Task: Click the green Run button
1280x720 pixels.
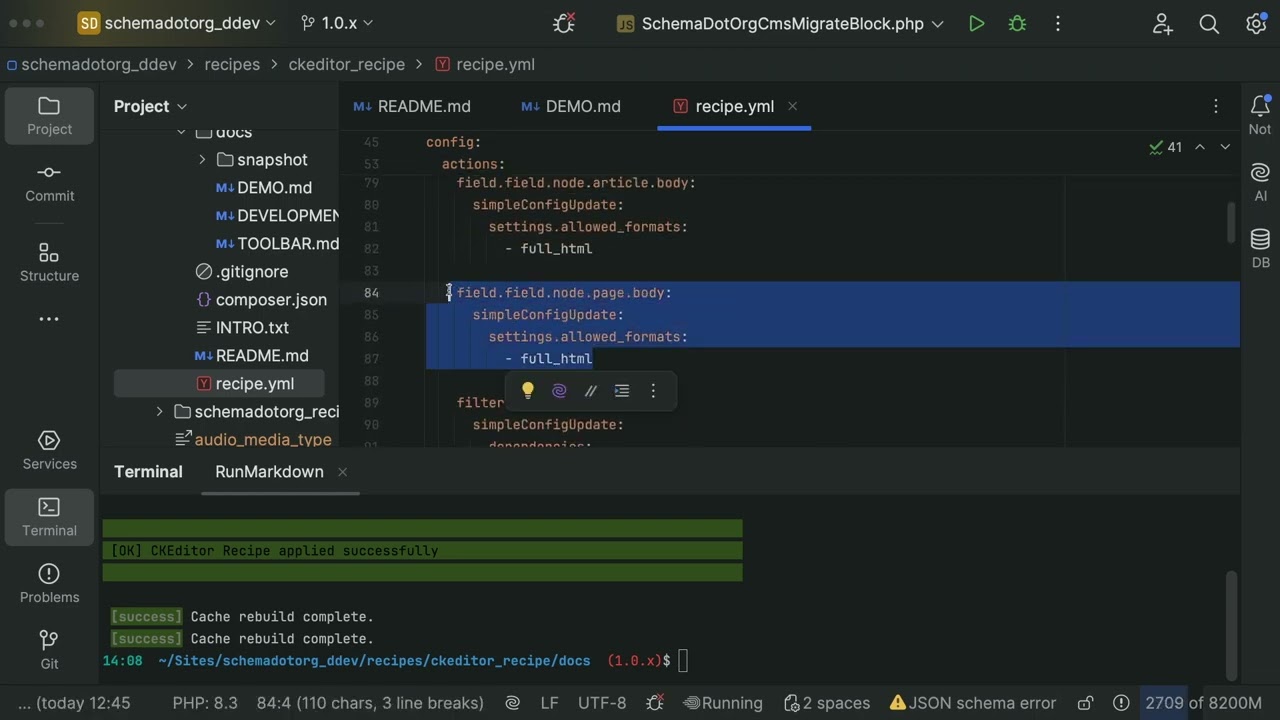Action: tap(977, 24)
